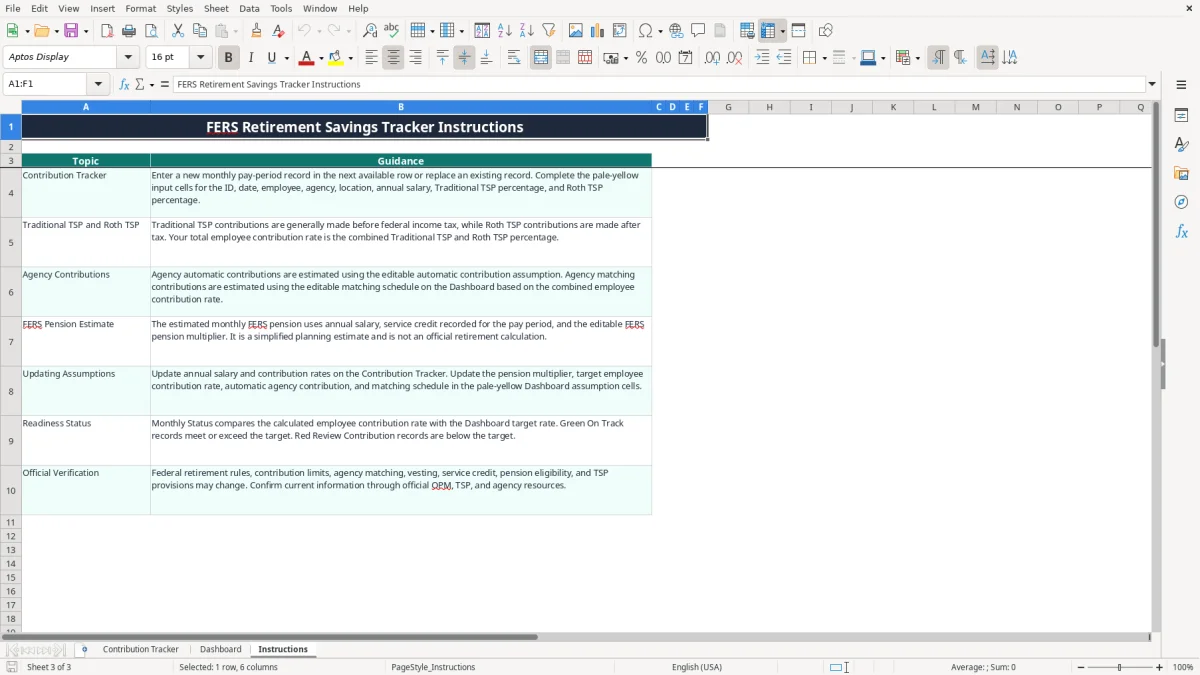Viewport: 1200px width, 675px height.
Task: Switch to Contribution Tracker sheet tab
Action: click(141, 650)
